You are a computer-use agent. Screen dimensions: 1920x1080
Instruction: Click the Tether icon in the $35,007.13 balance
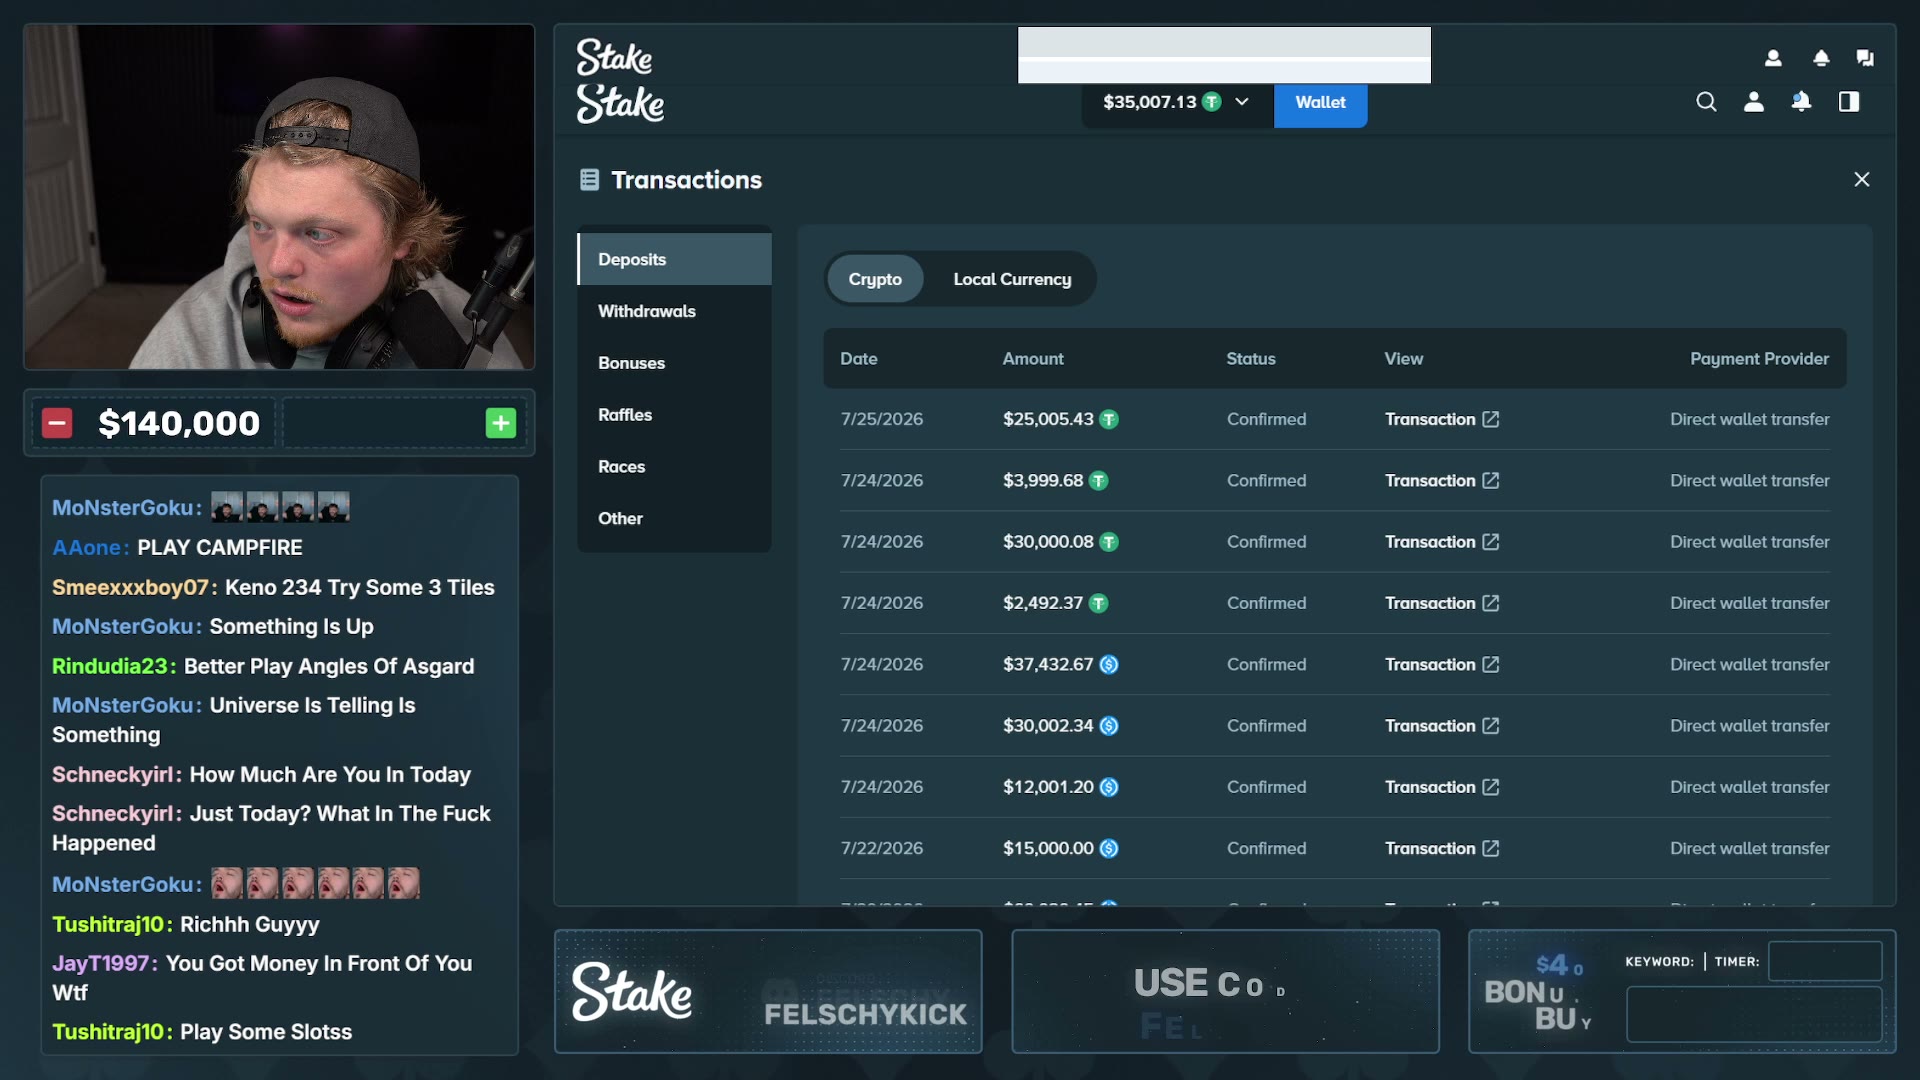[1212, 102]
